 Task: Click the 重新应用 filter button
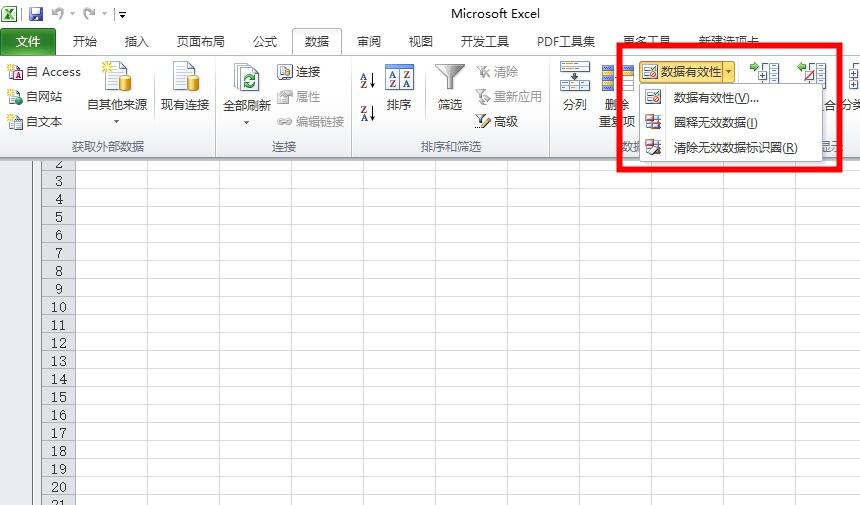coord(508,97)
